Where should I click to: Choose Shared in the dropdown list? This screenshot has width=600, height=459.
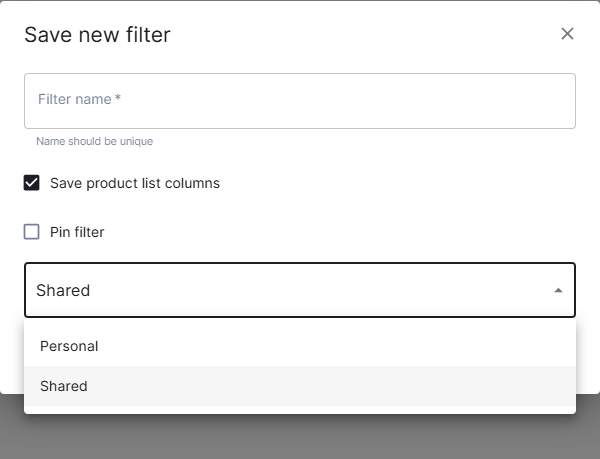64,386
